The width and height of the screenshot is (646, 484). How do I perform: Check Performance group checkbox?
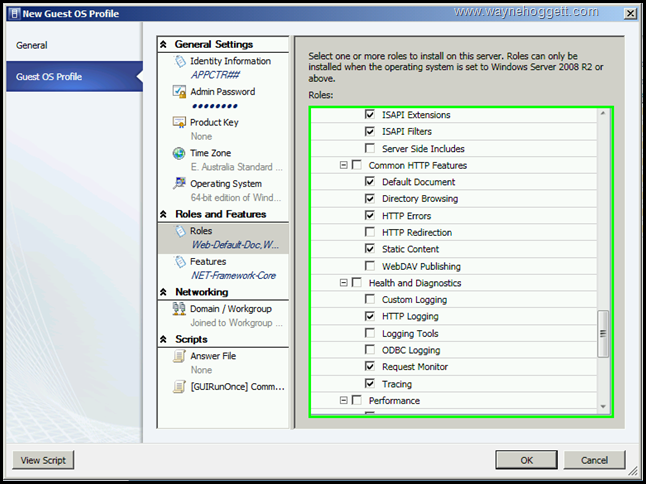[x=357, y=400]
